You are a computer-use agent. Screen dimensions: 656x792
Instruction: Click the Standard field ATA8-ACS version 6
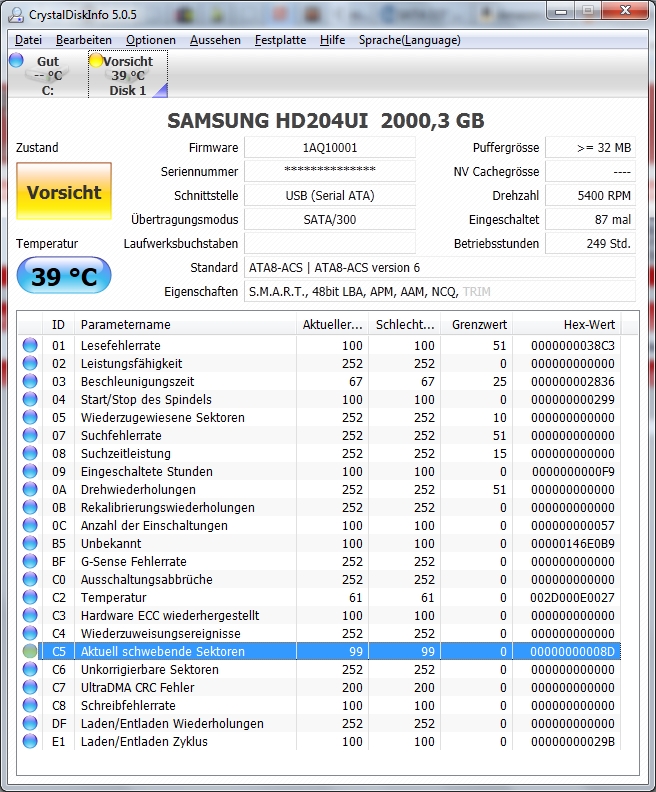point(440,267)
